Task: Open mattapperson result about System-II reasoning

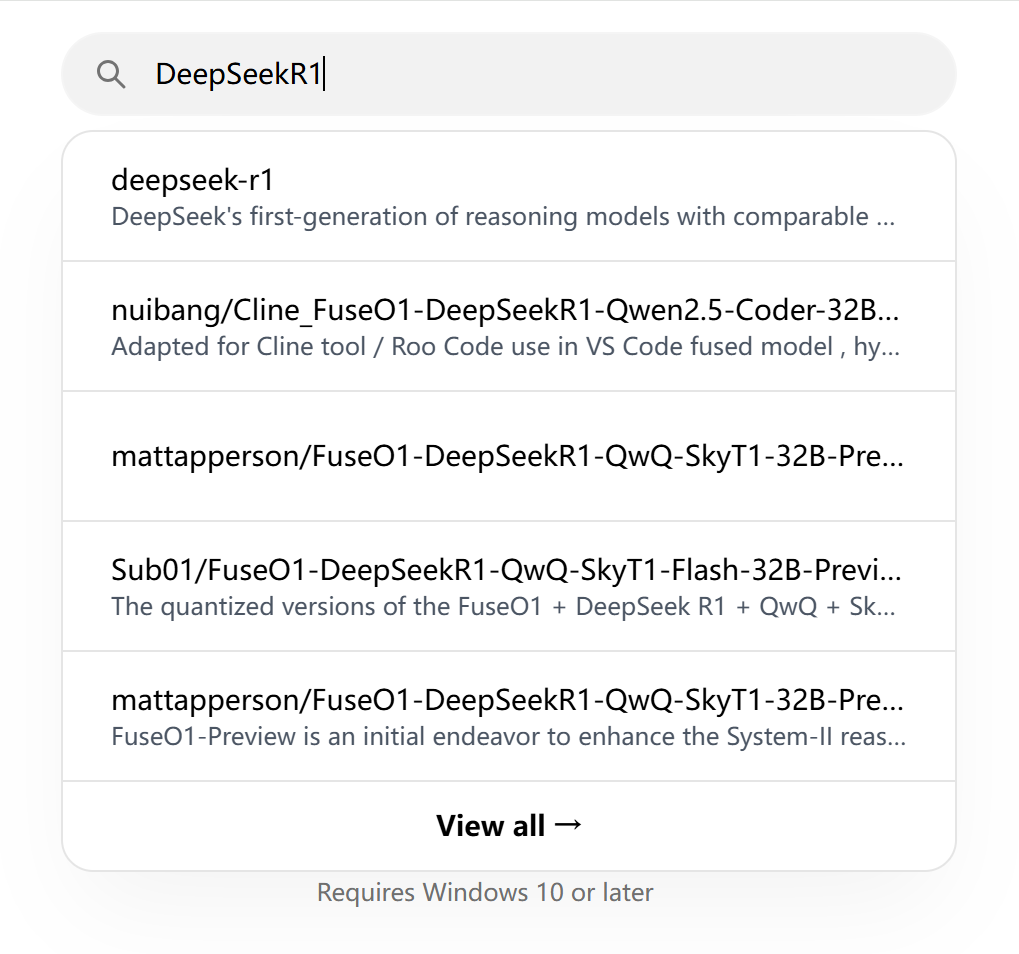Action: [509, 716]
